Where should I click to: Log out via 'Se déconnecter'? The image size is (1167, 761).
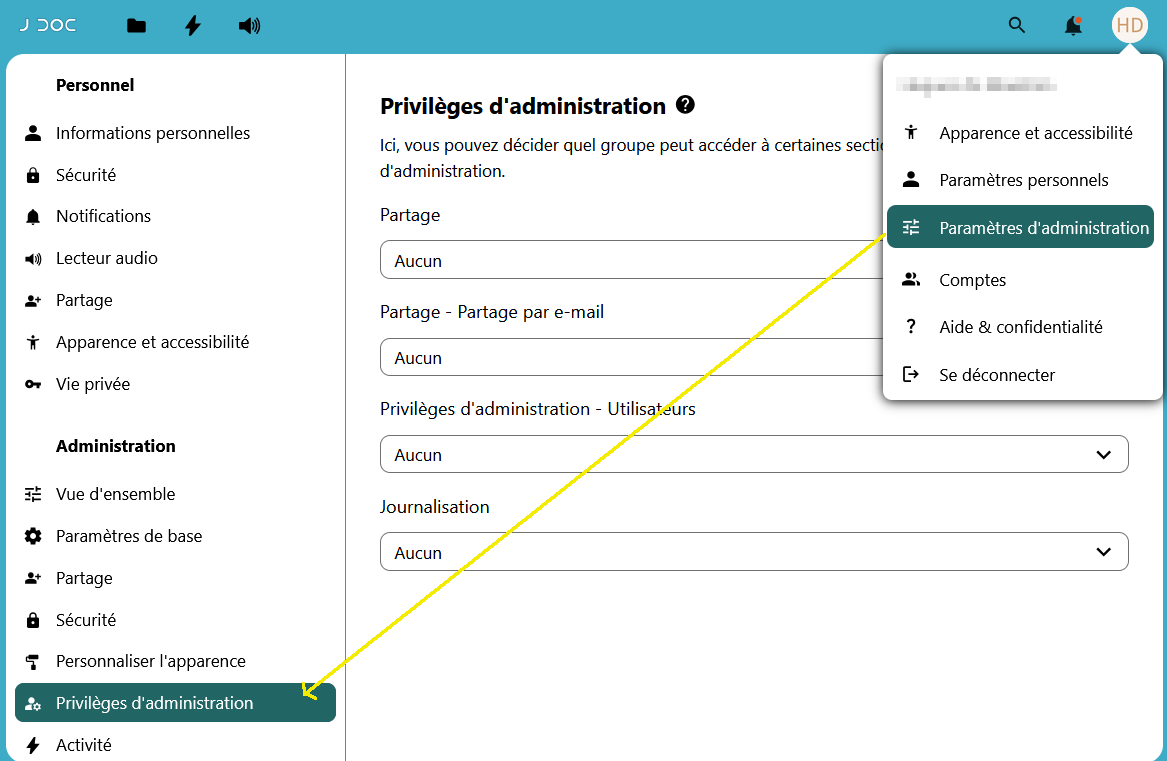coord(996,374)
